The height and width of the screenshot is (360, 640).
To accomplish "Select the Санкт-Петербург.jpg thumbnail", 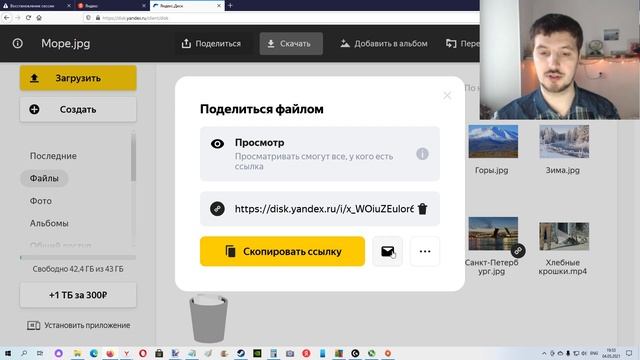I will 493,233.
